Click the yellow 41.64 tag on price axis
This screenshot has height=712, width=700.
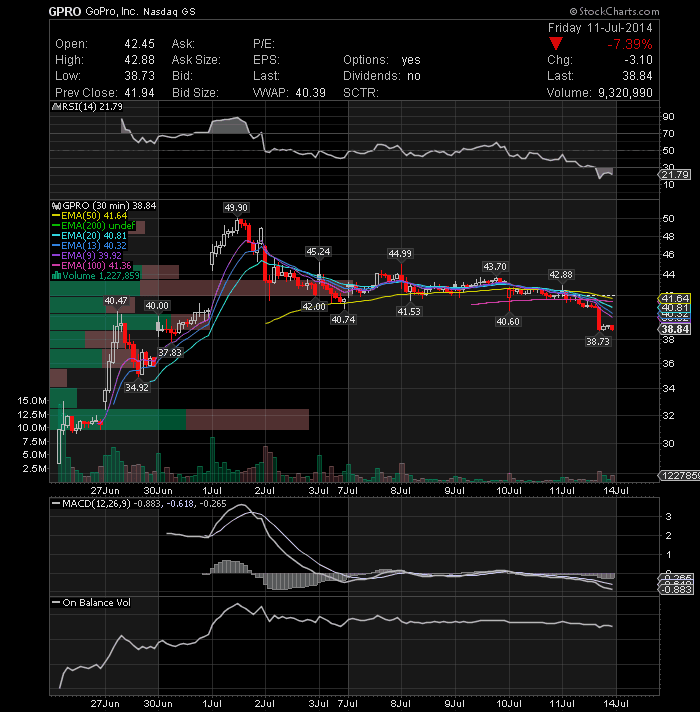675,298
